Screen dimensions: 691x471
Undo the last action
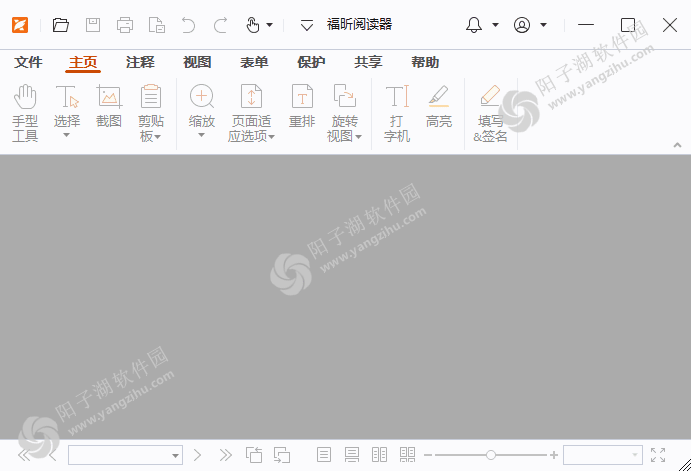[x=188, y=25]
